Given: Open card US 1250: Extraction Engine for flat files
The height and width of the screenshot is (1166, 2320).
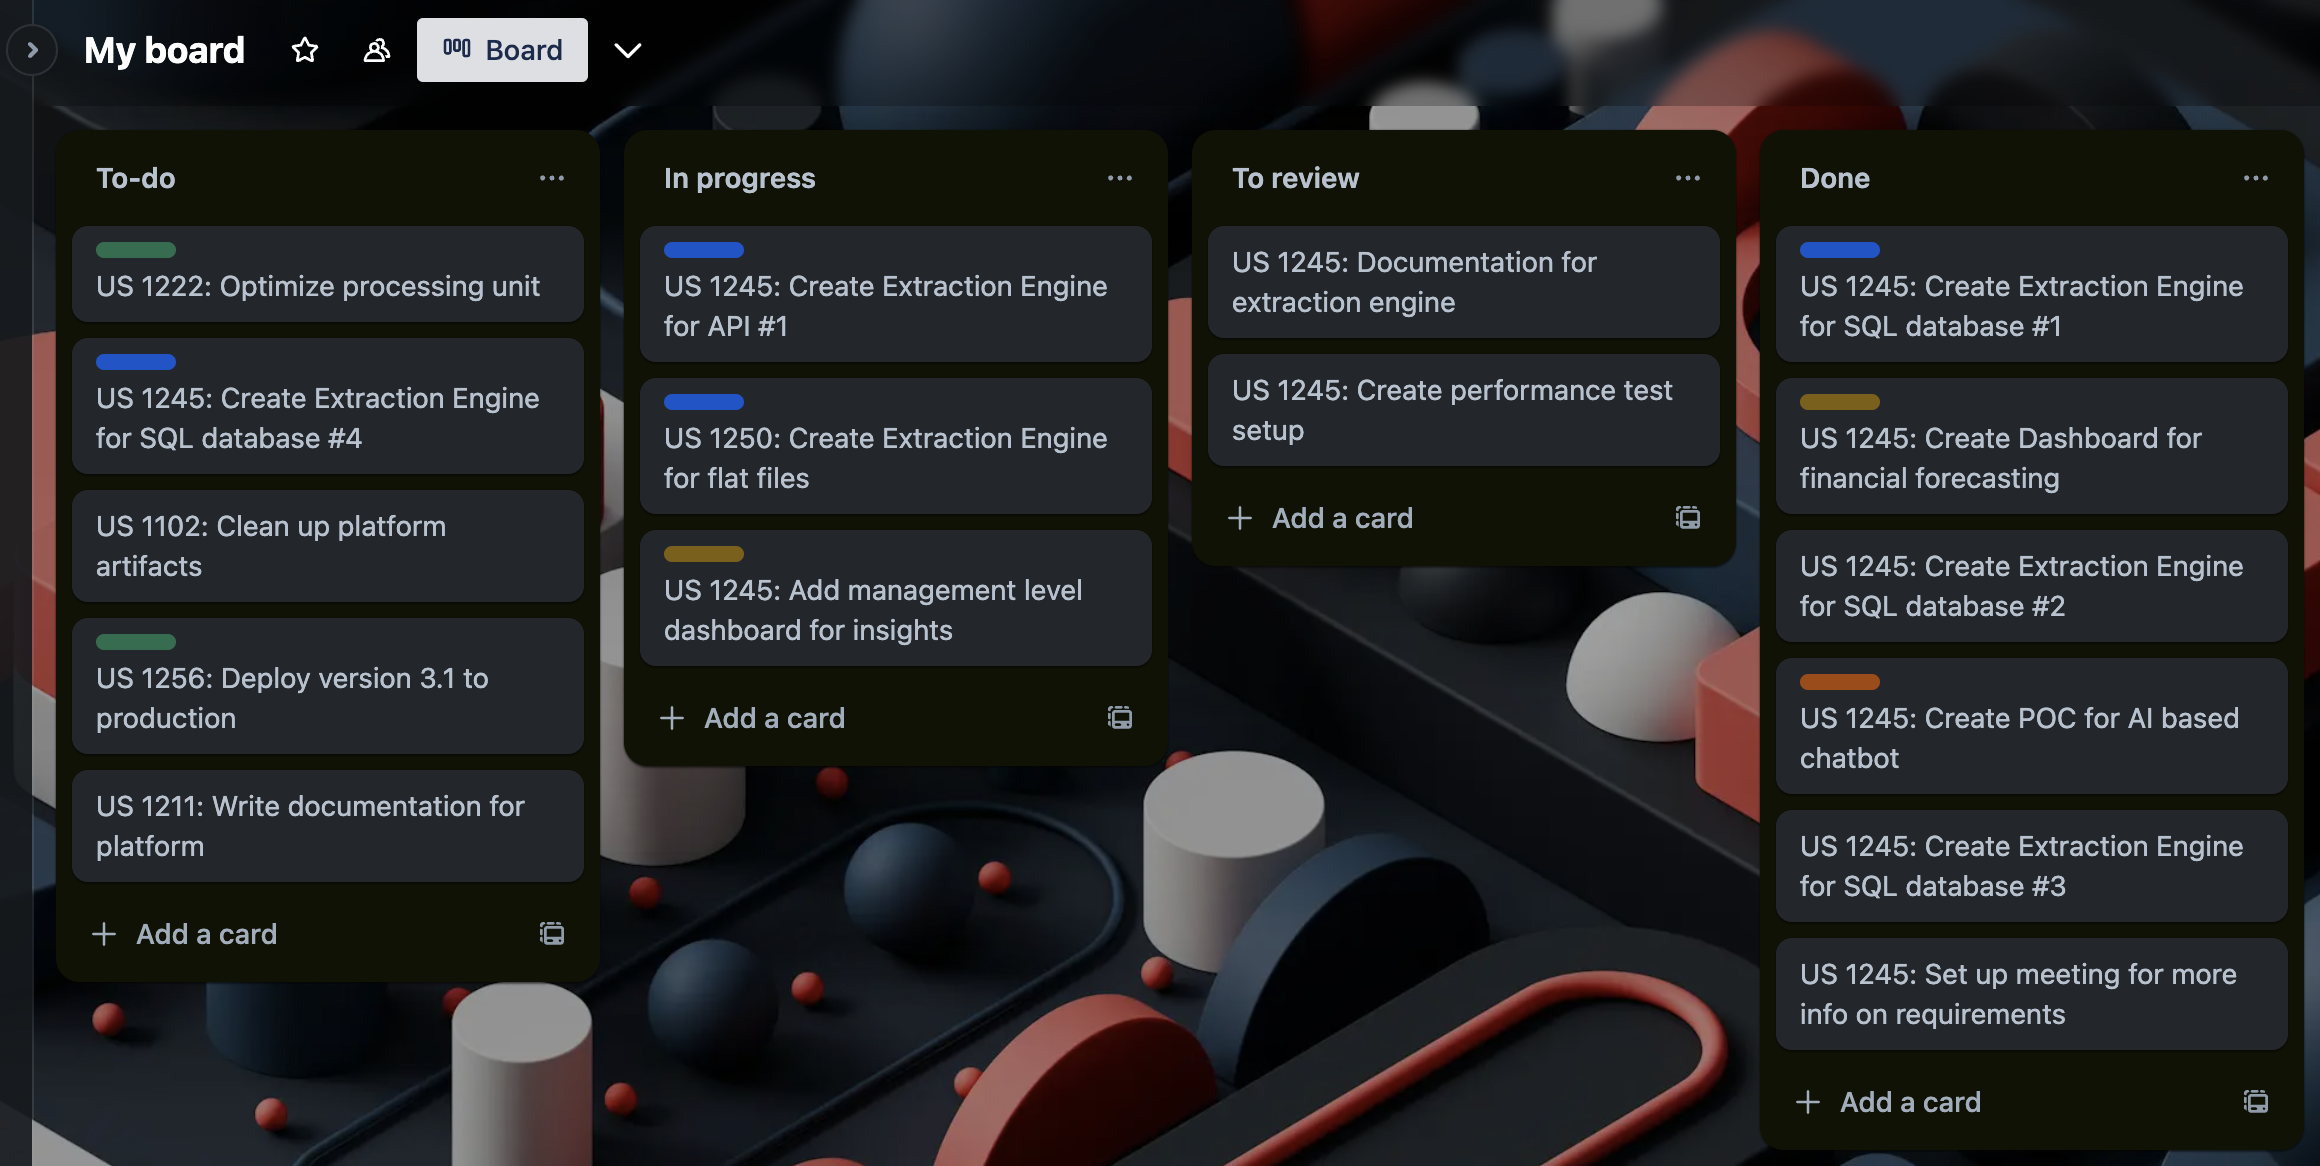Looking at the screenshot, I should click(x=896, y=446).
